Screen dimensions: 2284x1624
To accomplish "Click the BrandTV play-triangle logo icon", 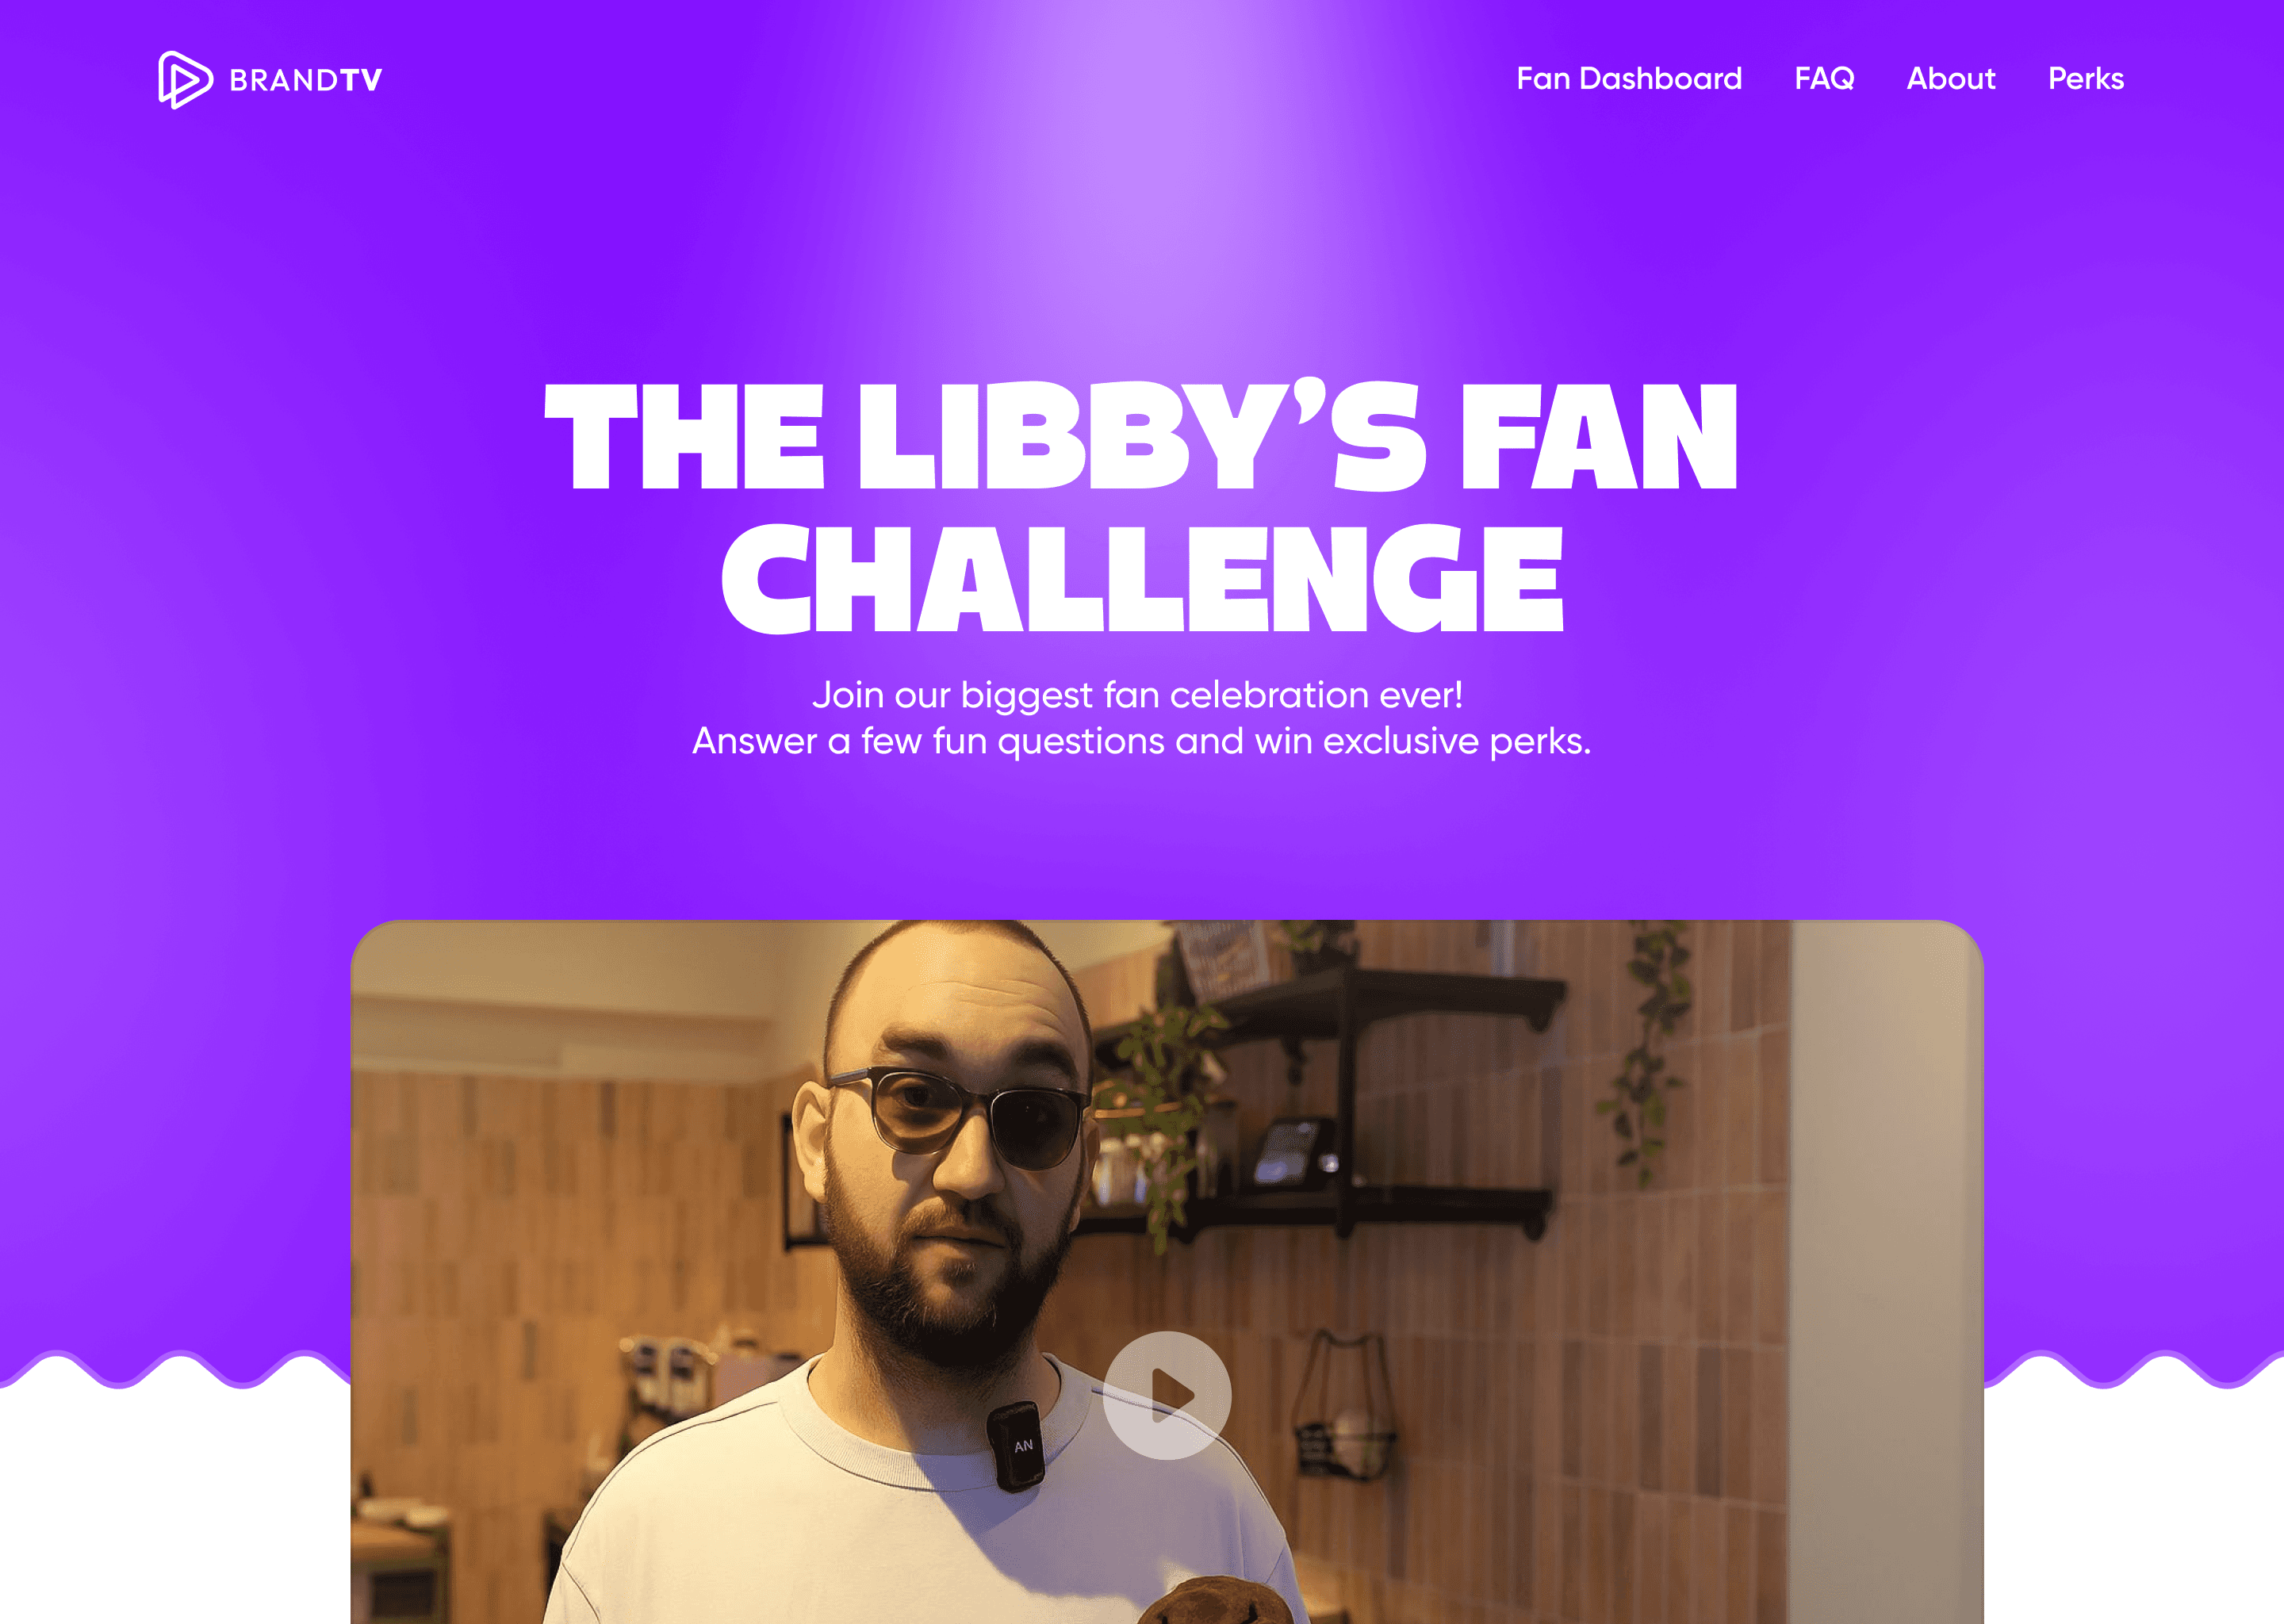I will point(185,80).
